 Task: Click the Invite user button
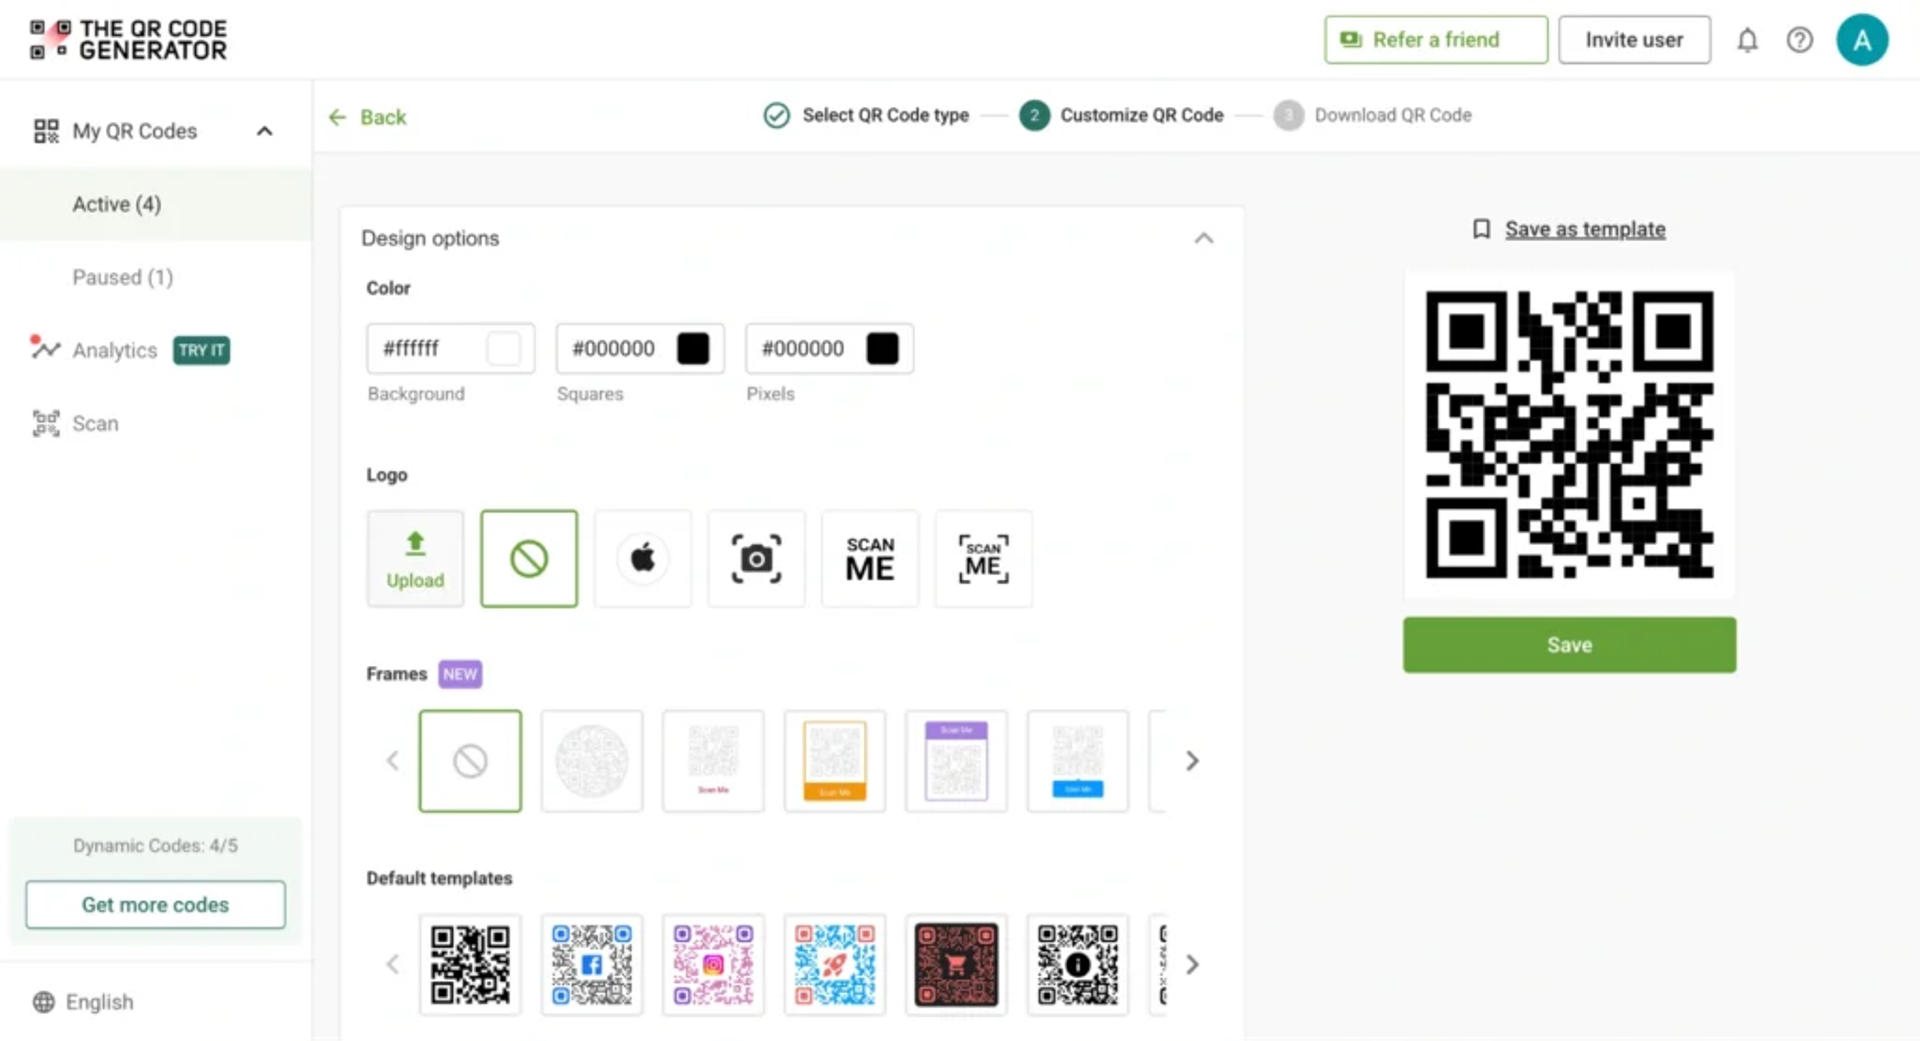tap(1634, 40)
